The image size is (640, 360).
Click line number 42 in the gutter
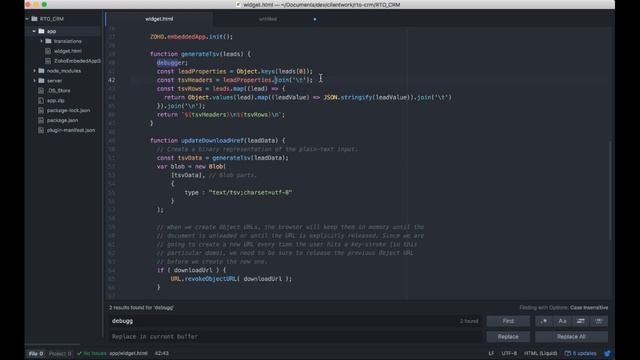(x=112, y=80)
